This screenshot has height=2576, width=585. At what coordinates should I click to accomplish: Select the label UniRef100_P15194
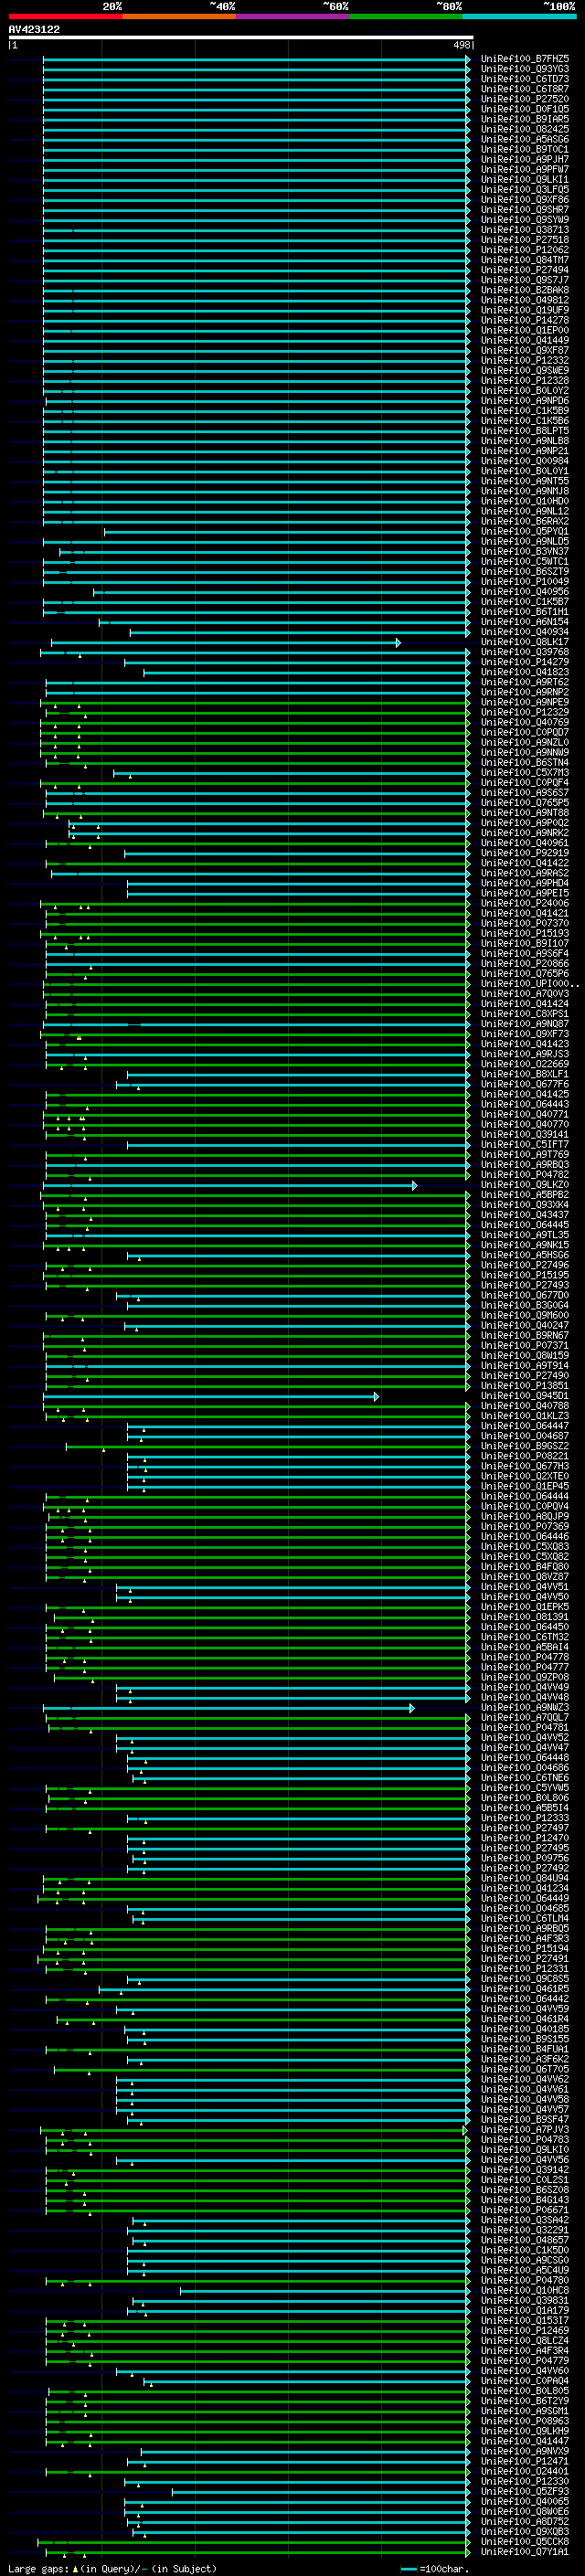coord(525,1948)
